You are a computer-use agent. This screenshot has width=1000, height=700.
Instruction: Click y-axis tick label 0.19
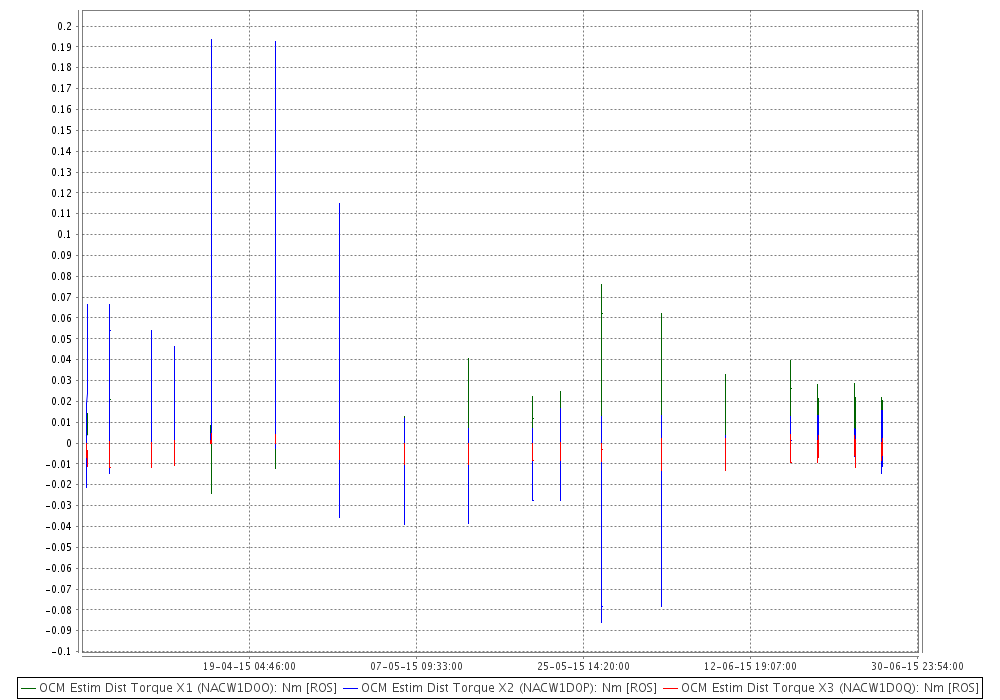(62, 47)
